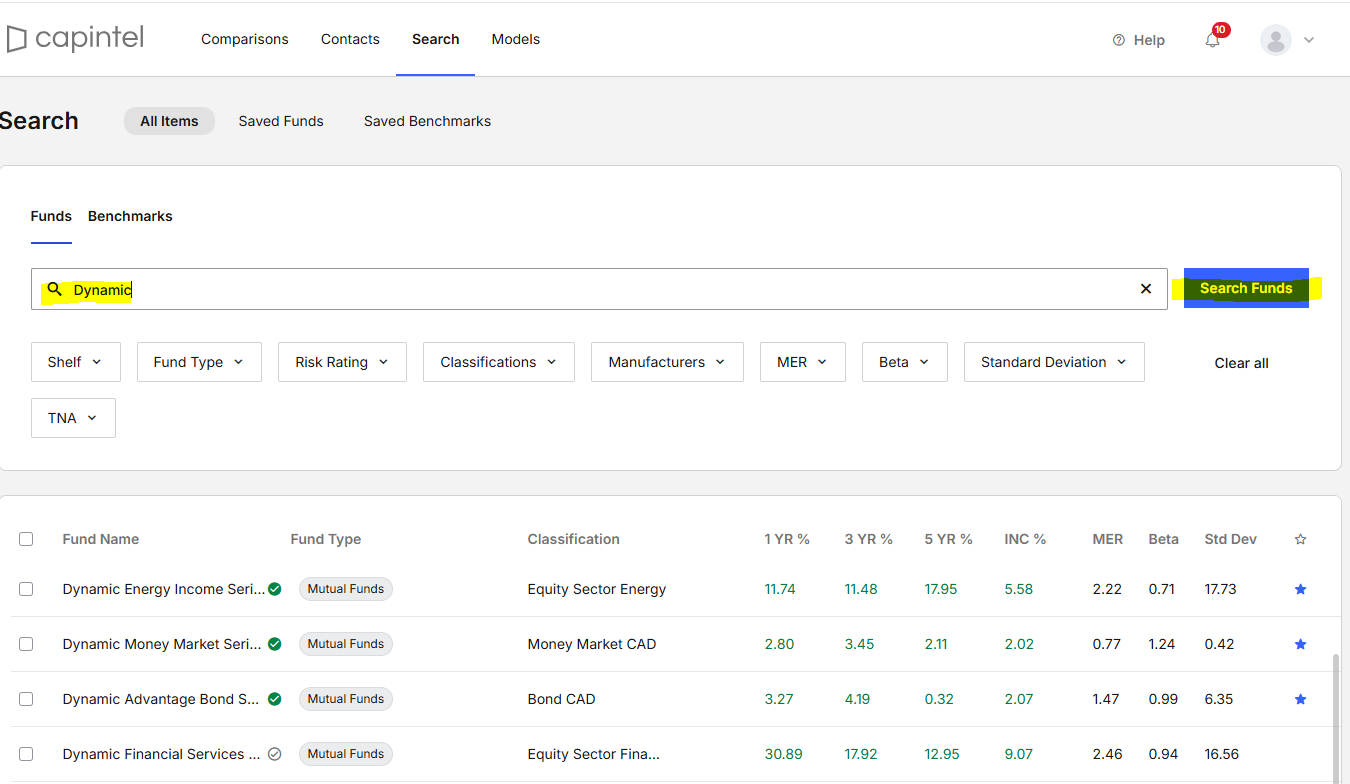Unstar Dynamic Energy Income fund
Viewport: 1350px width, 784px height.
1300,589
